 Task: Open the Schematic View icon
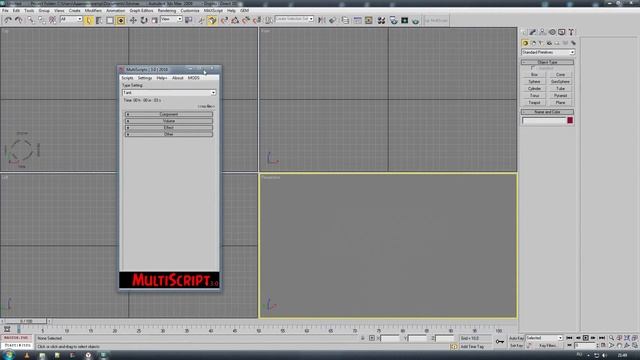pos(369,20)
